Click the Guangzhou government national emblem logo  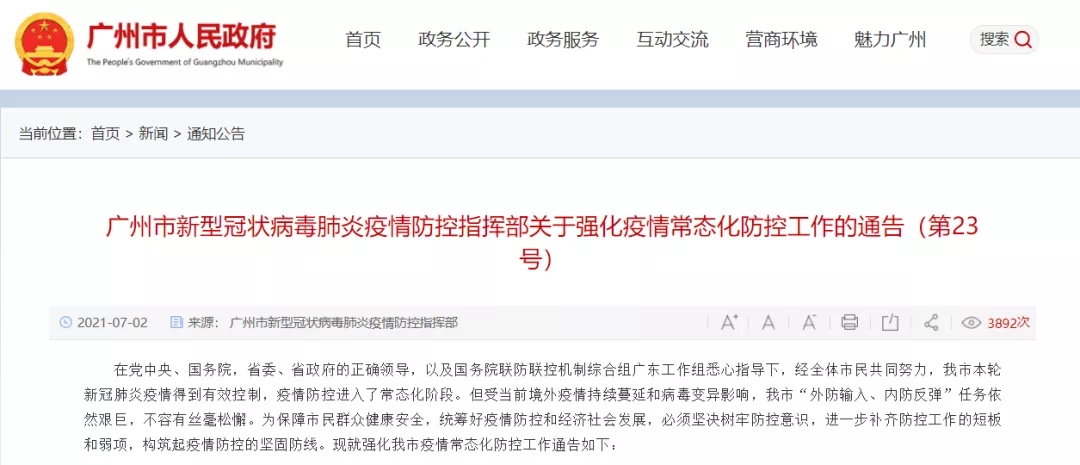45,43
